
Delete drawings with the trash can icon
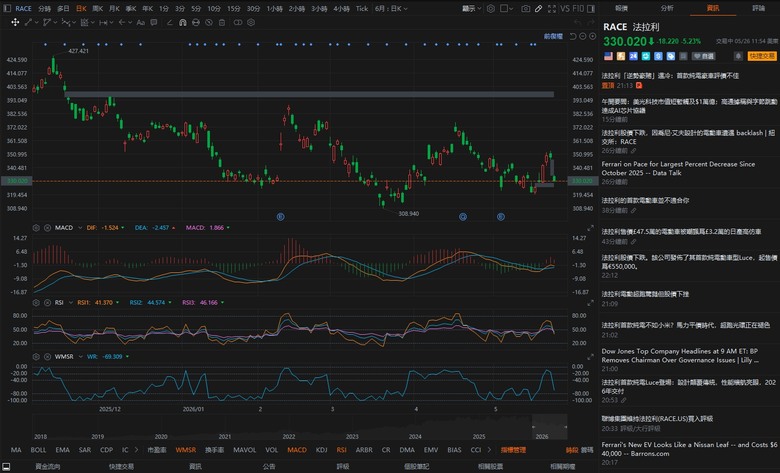click(x=222, y=22)
